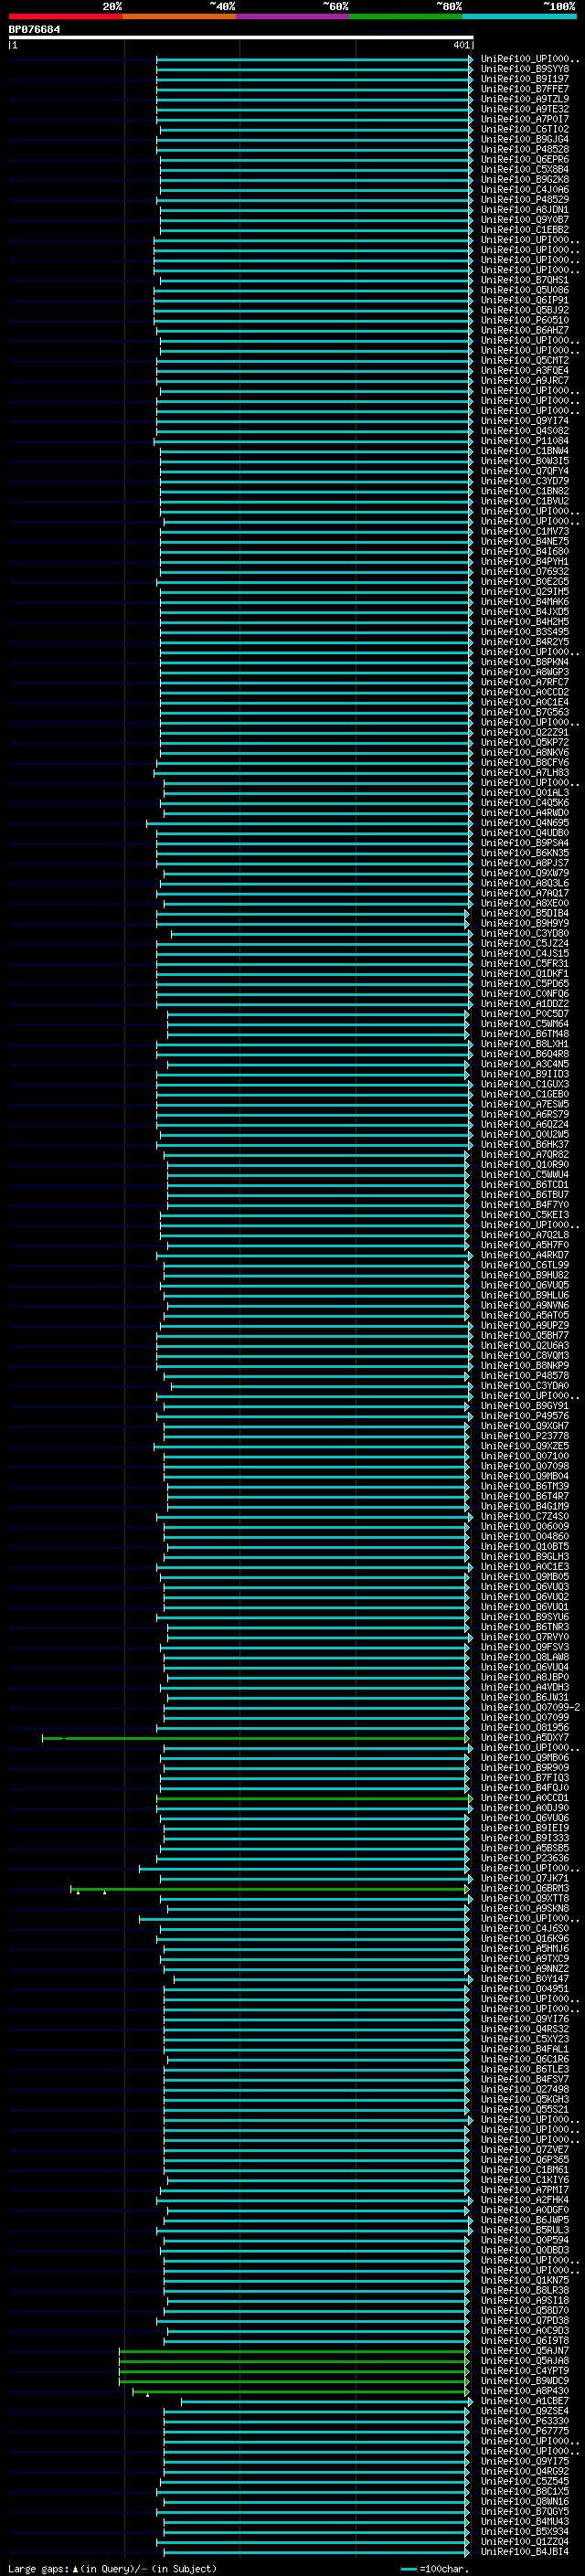Select the UniRef100_B0Y147 label
The height and width of the screenshot is (2576, 585).
(x=525, y=1979)
